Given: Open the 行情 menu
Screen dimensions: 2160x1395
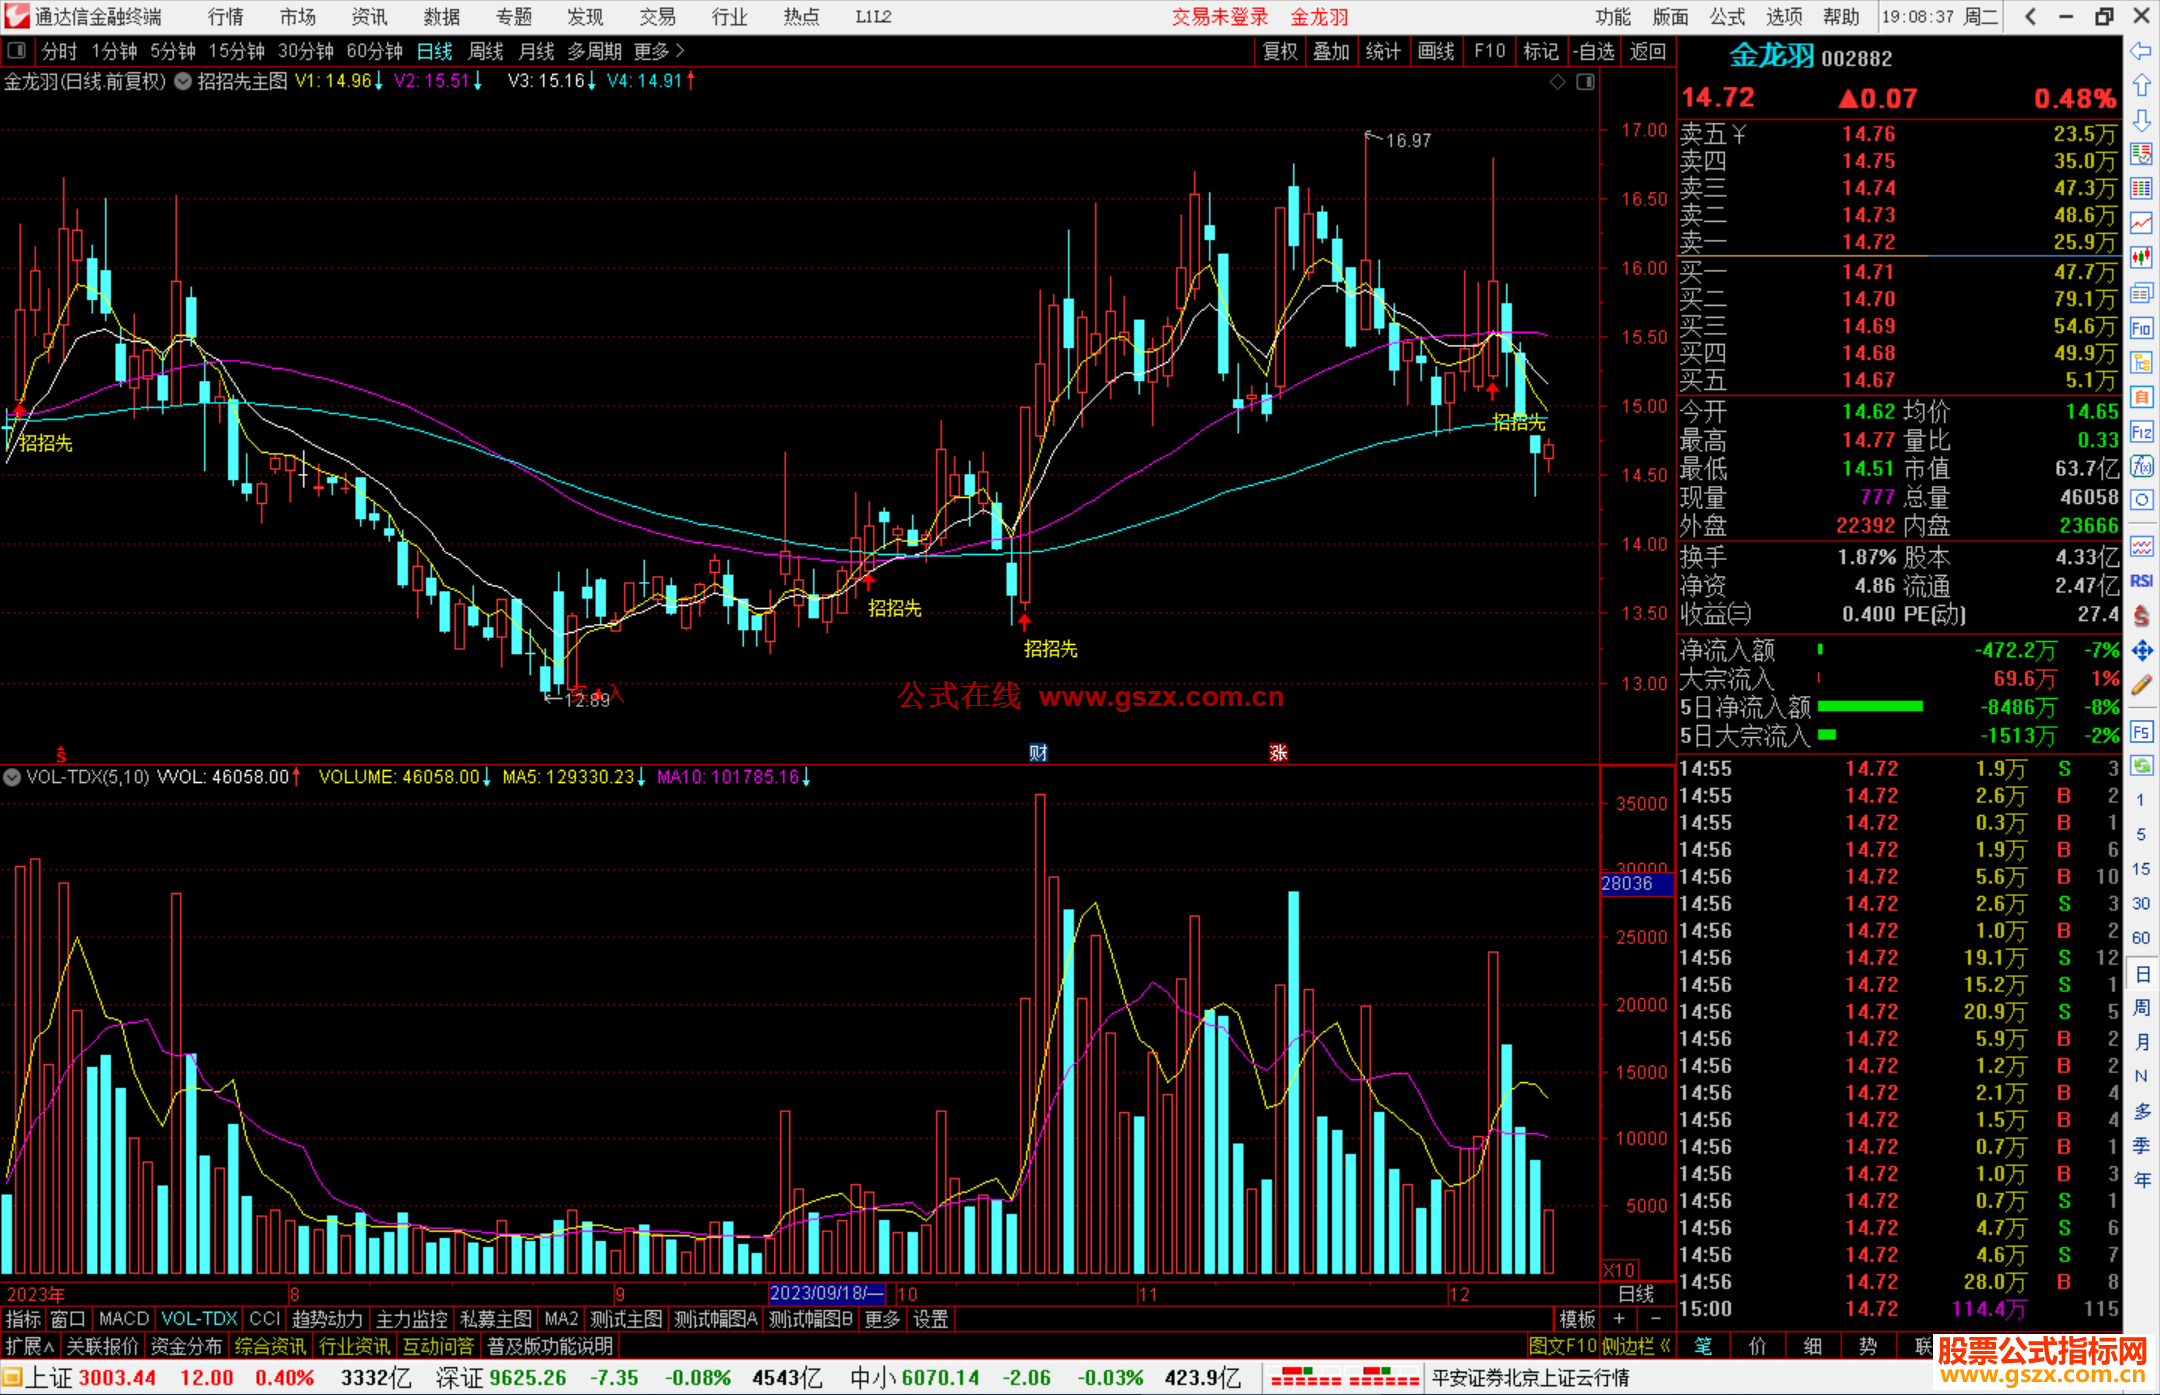Looking at the screenshot, I should point(226,17).
